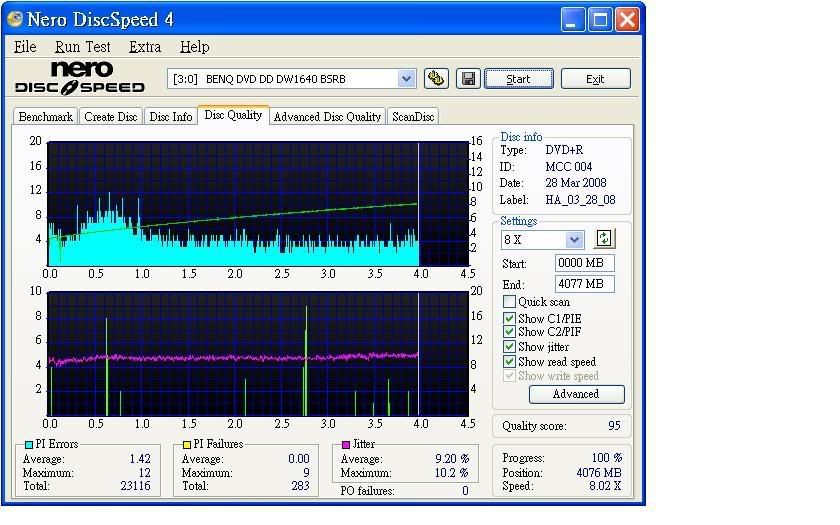Screen dimensions: 840x525
Task: Switch to the Disc Info tab
Action: (170, 117)
